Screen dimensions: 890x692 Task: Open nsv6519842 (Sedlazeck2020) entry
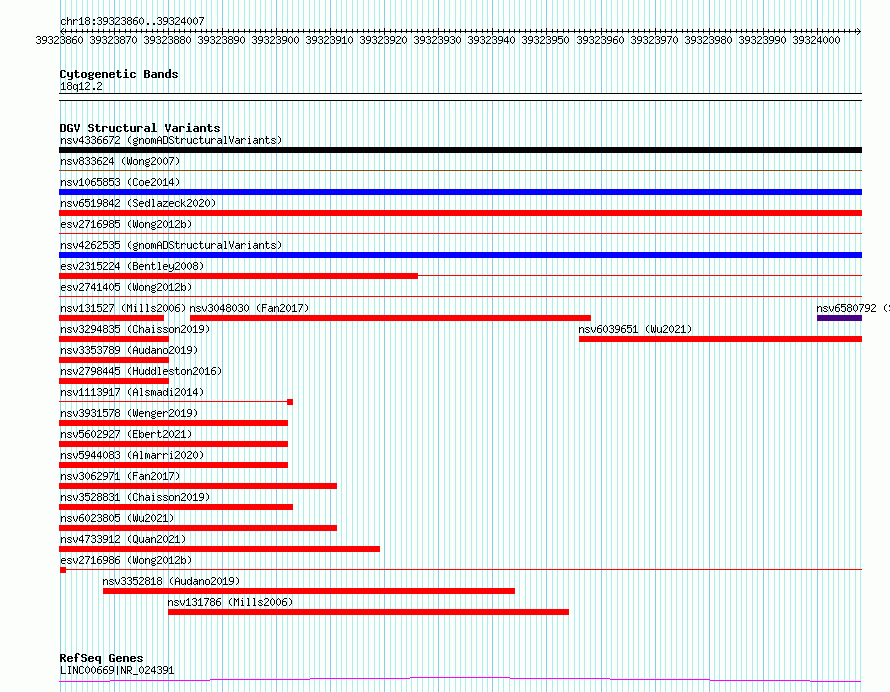click(x=138, y=203)
